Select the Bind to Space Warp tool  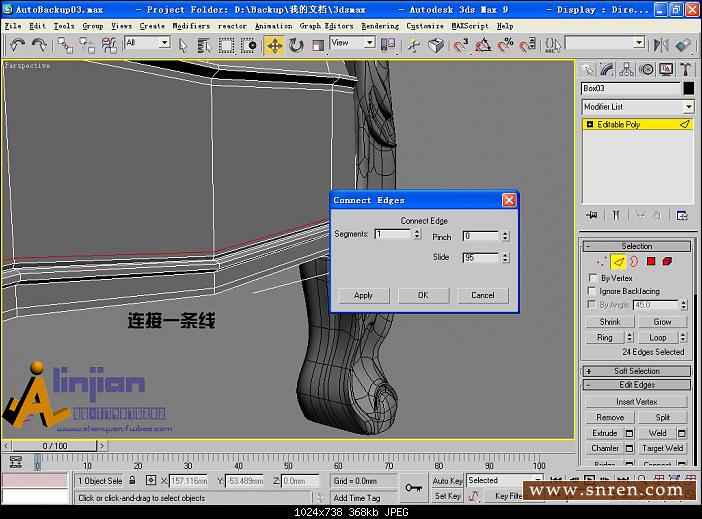109,45
